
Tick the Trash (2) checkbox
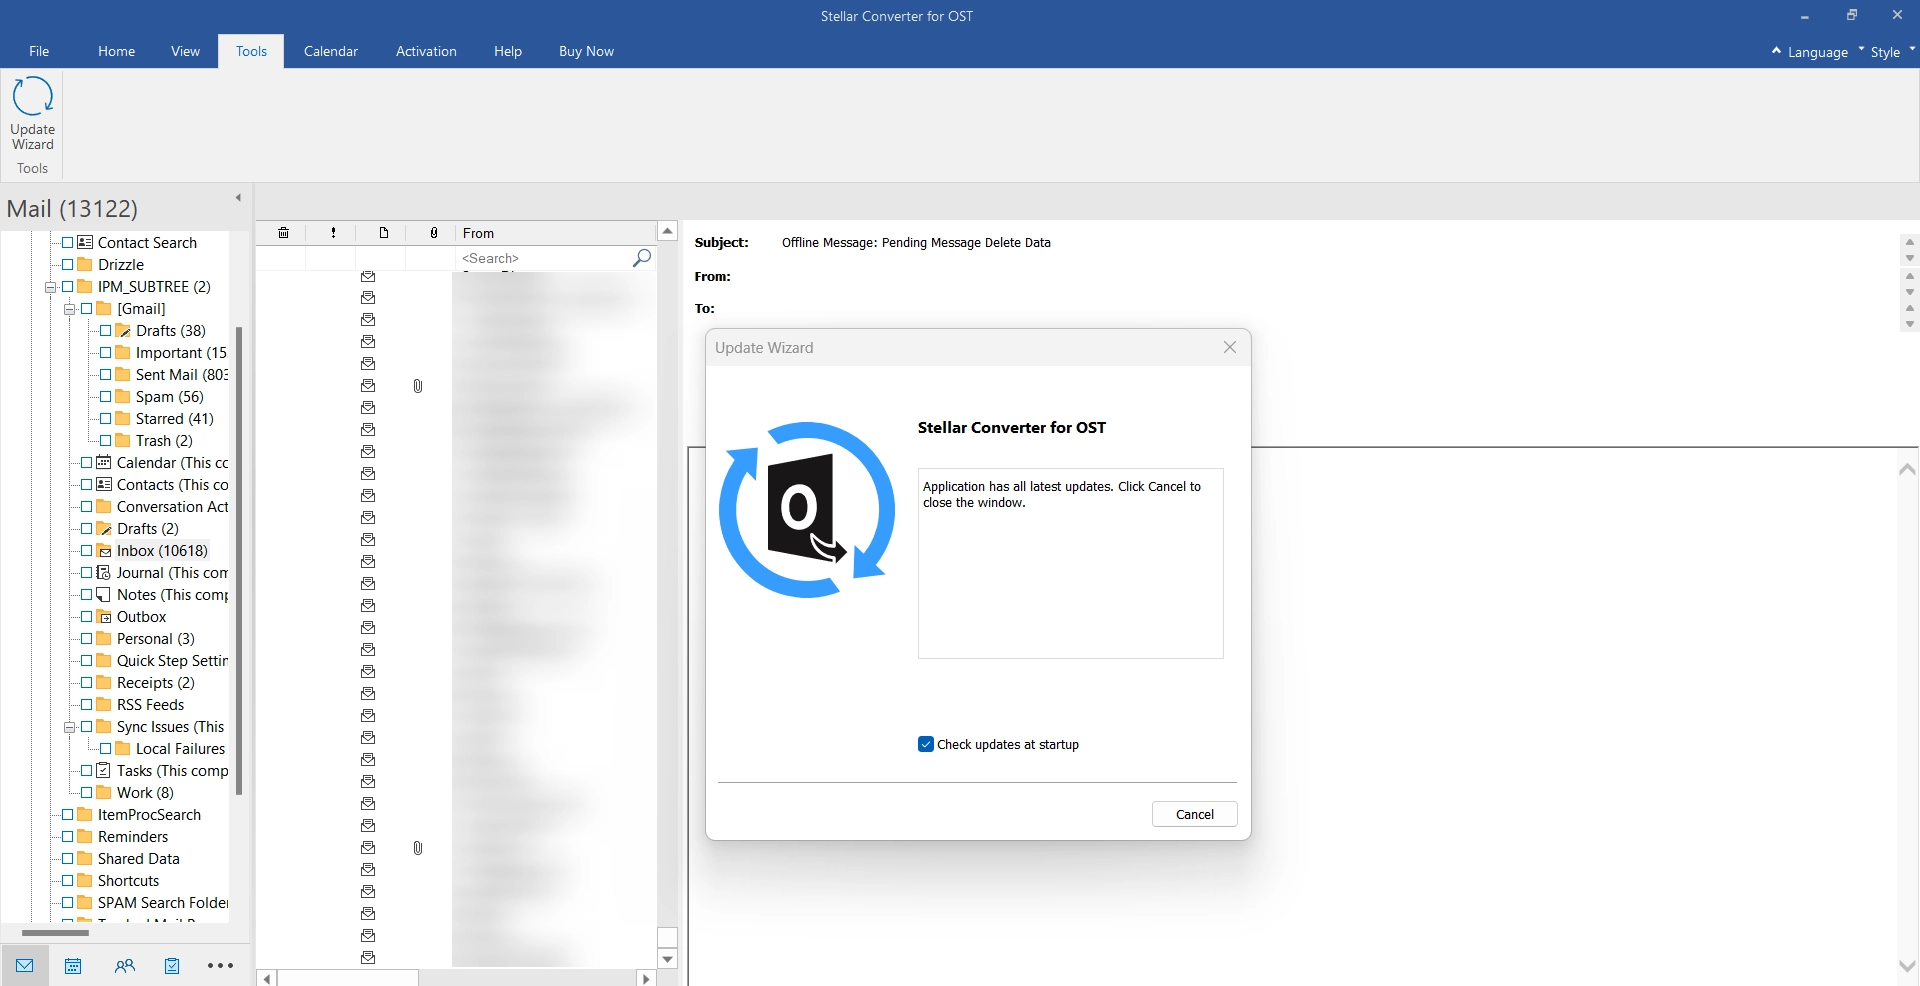click(x=106, y=441)
